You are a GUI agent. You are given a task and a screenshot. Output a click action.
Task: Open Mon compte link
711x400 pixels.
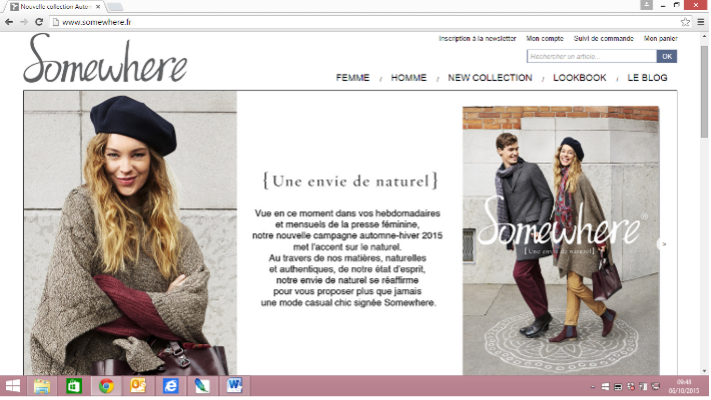tap(545, 39)
